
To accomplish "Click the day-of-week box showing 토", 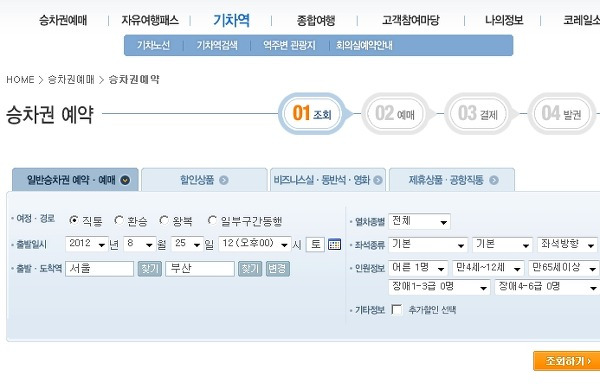I will click(315, 244).
